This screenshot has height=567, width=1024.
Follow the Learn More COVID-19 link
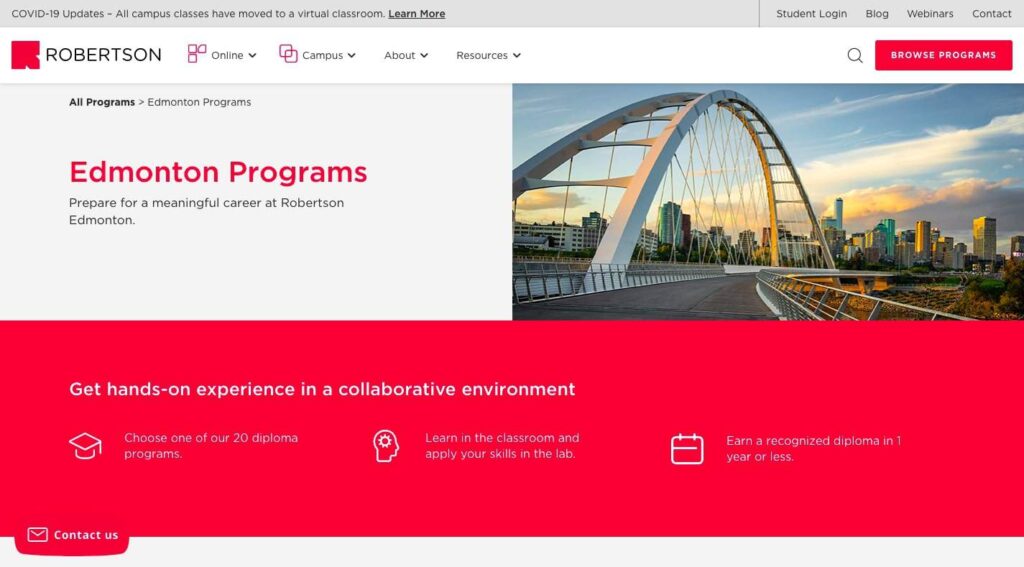417,14
